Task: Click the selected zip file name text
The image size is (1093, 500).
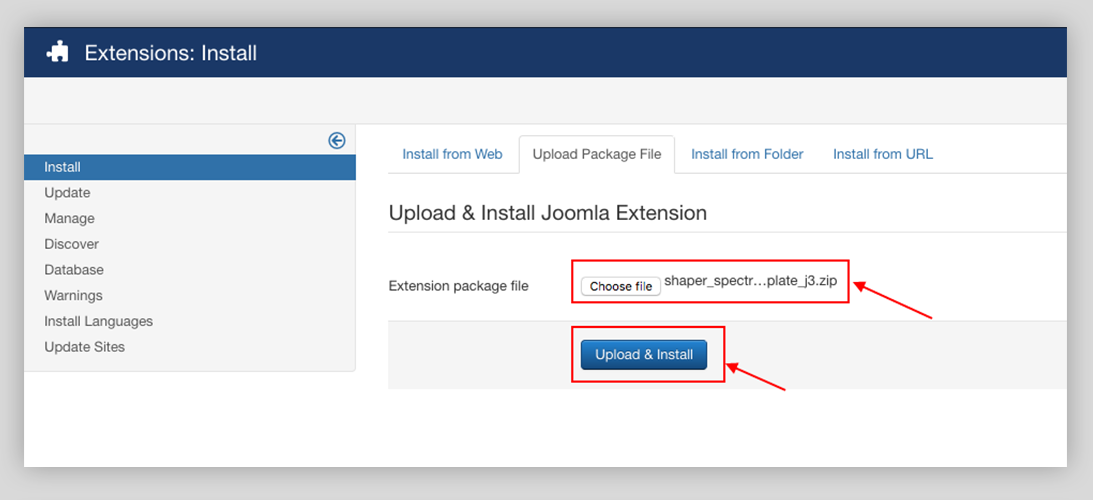Action: (750, 282)
